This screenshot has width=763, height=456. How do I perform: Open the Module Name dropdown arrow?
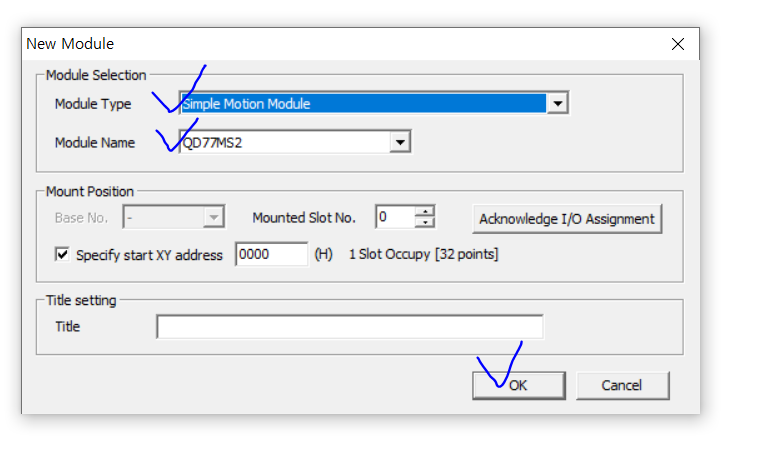[x=400, y=142]
